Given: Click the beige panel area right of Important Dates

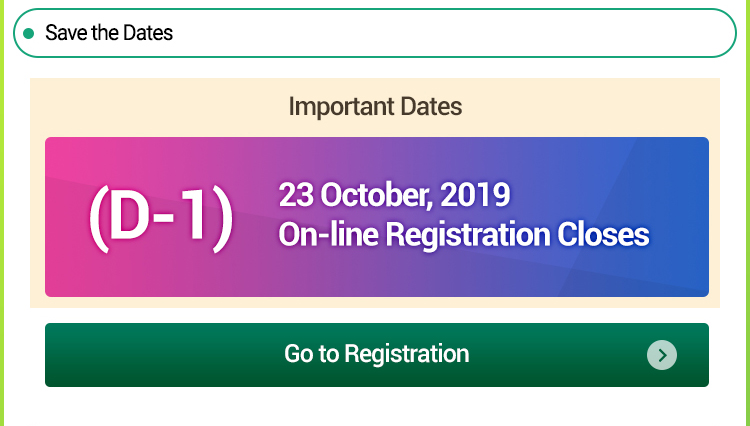Looking at the screenshot, I should point(600,105).
